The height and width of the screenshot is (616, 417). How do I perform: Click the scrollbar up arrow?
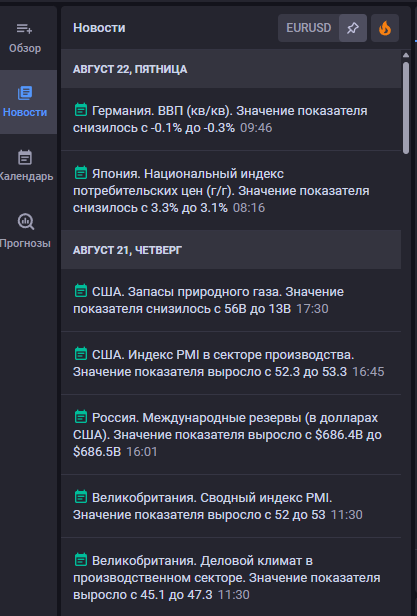point(406,55)
